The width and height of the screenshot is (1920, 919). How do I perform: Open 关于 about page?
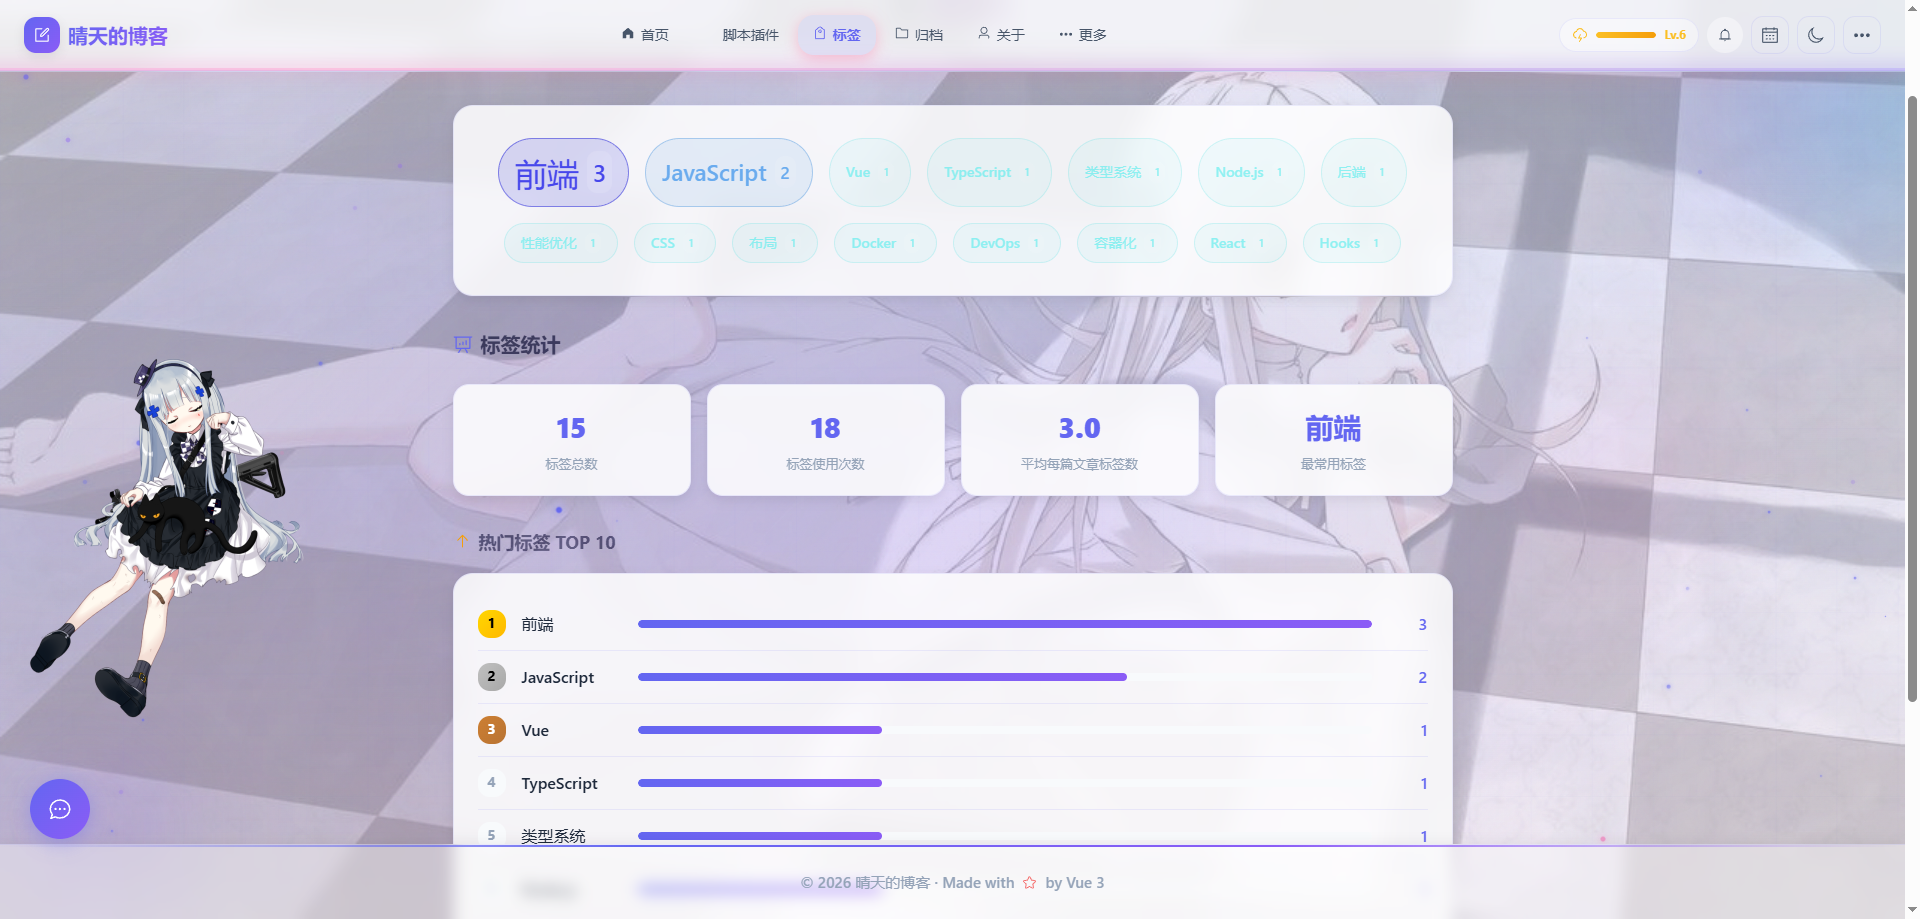point(1001,35)
